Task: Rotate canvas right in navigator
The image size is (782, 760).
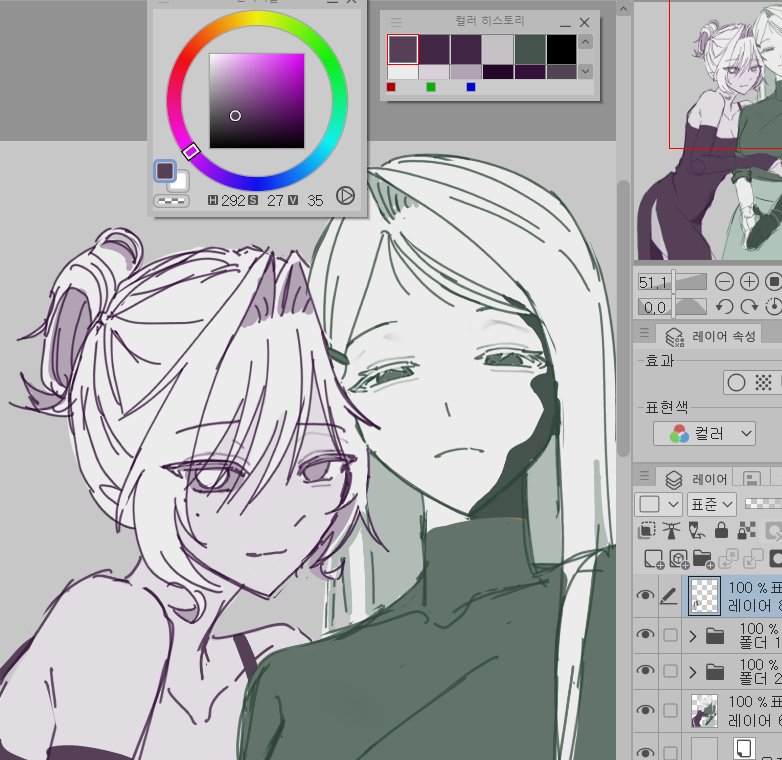Action: [x=749, y=306]
